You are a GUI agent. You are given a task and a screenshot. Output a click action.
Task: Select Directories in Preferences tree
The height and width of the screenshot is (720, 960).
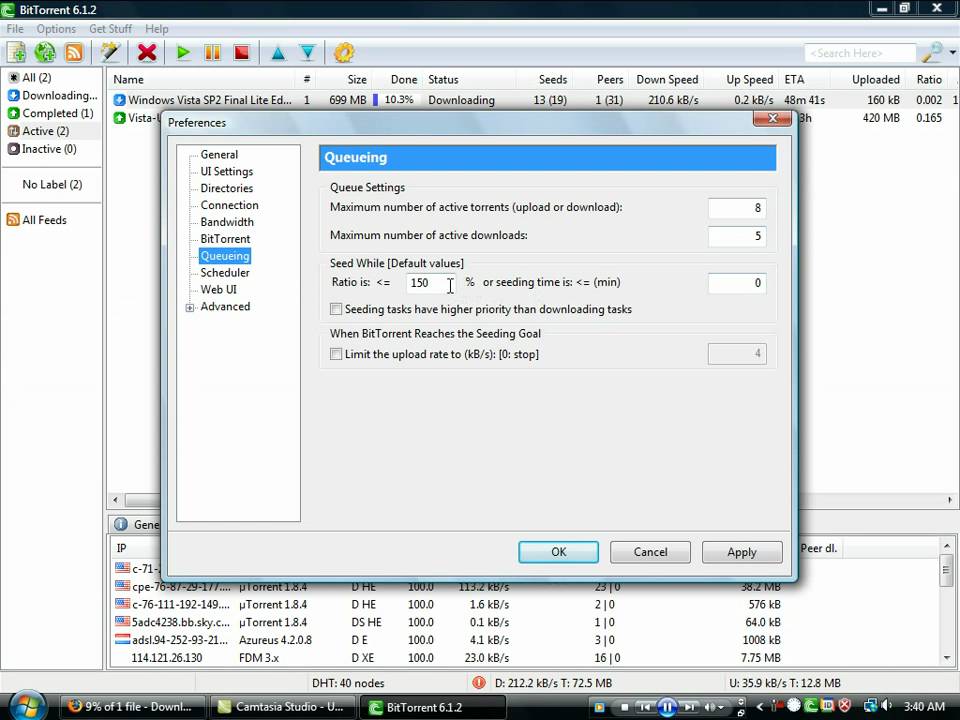(x=227, y=188)
